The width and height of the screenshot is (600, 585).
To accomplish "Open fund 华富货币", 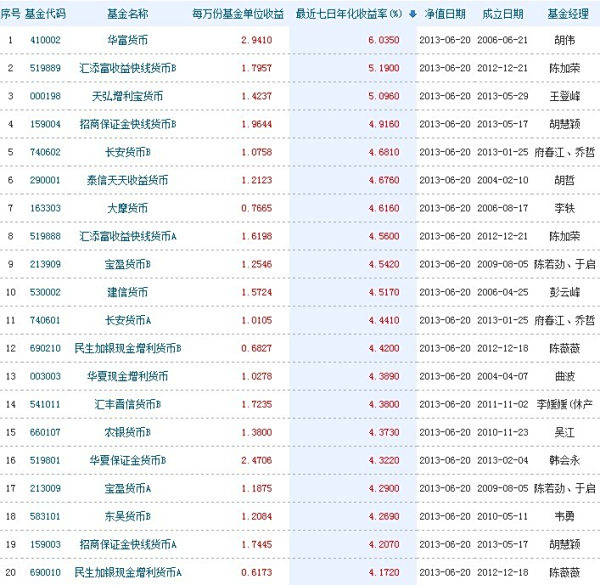I will click(127, 40).
